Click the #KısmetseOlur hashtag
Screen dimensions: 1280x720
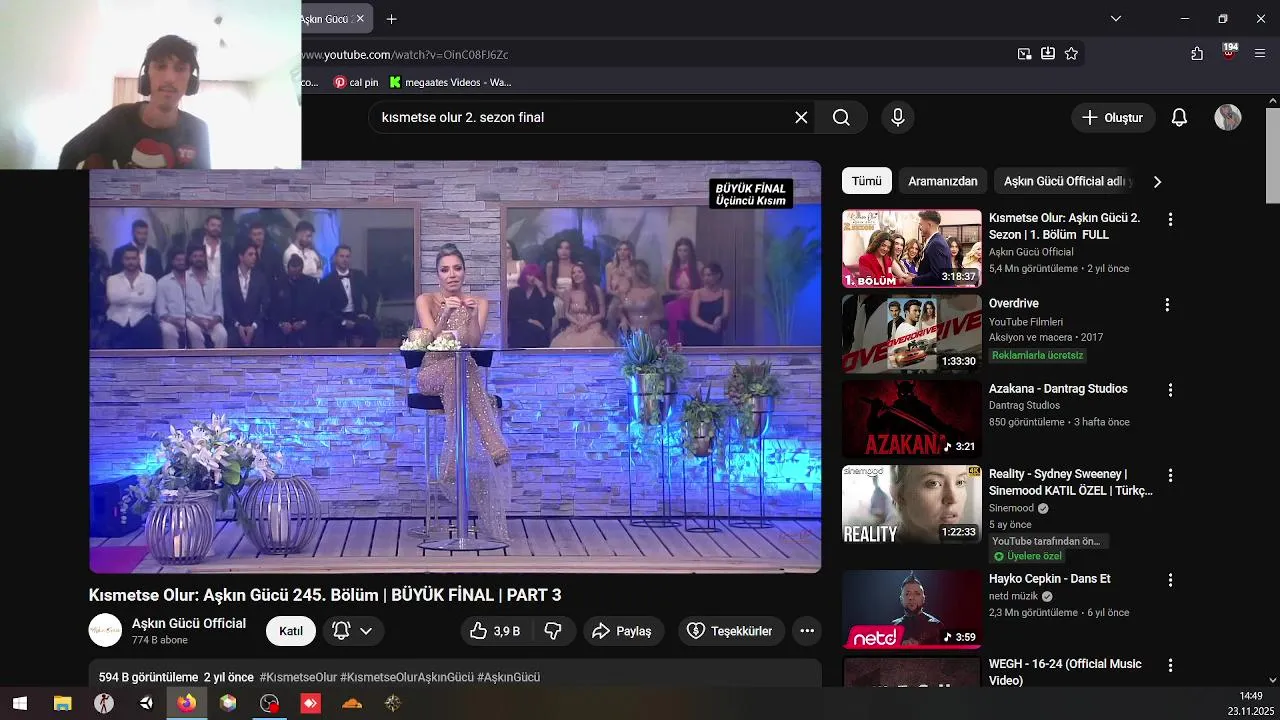tap(298, 677)
